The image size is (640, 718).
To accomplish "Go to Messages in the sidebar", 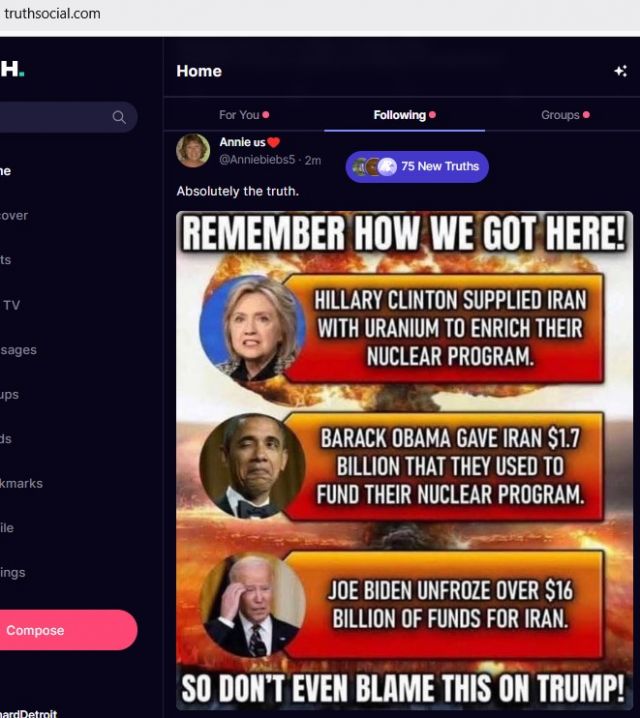I will 18,350.
